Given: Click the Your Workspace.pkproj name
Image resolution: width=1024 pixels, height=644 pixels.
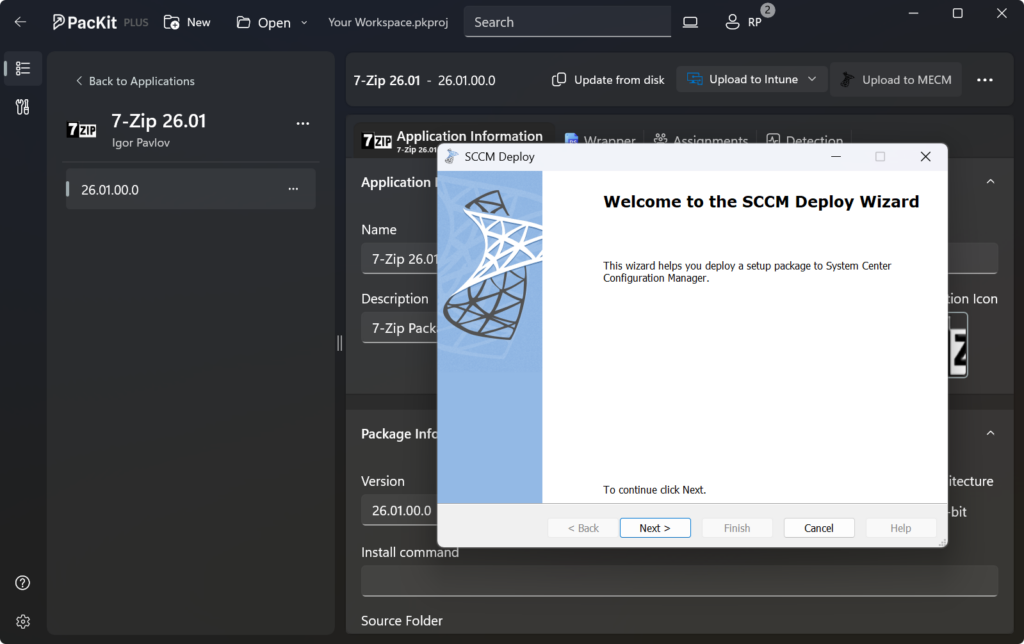Looking at the screenshot, I should coord(388,22).
